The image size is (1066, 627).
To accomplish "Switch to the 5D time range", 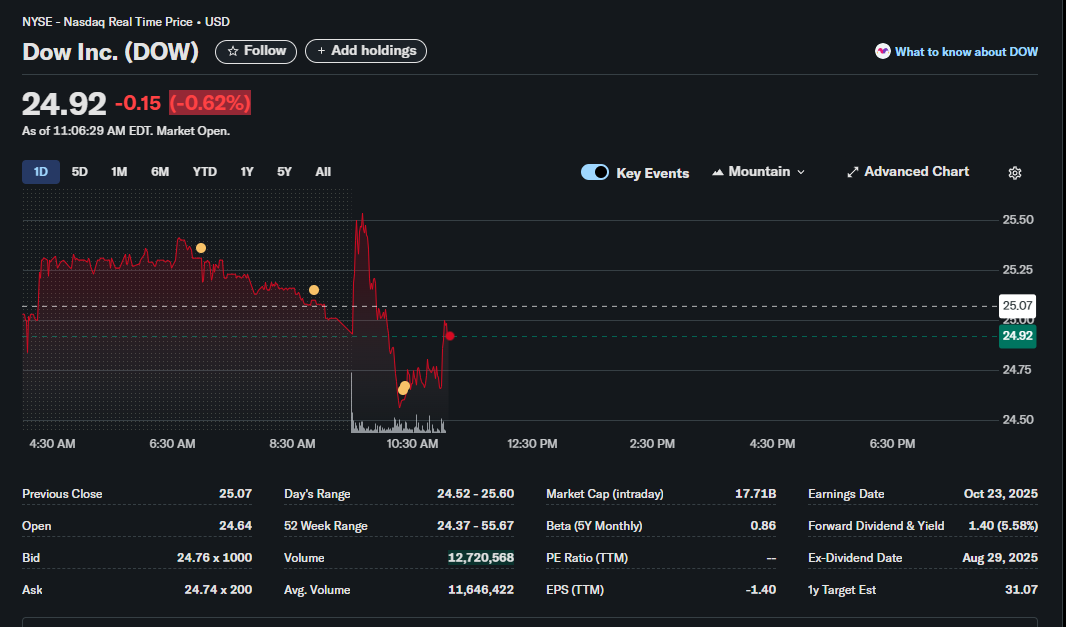I will point(80,172).
